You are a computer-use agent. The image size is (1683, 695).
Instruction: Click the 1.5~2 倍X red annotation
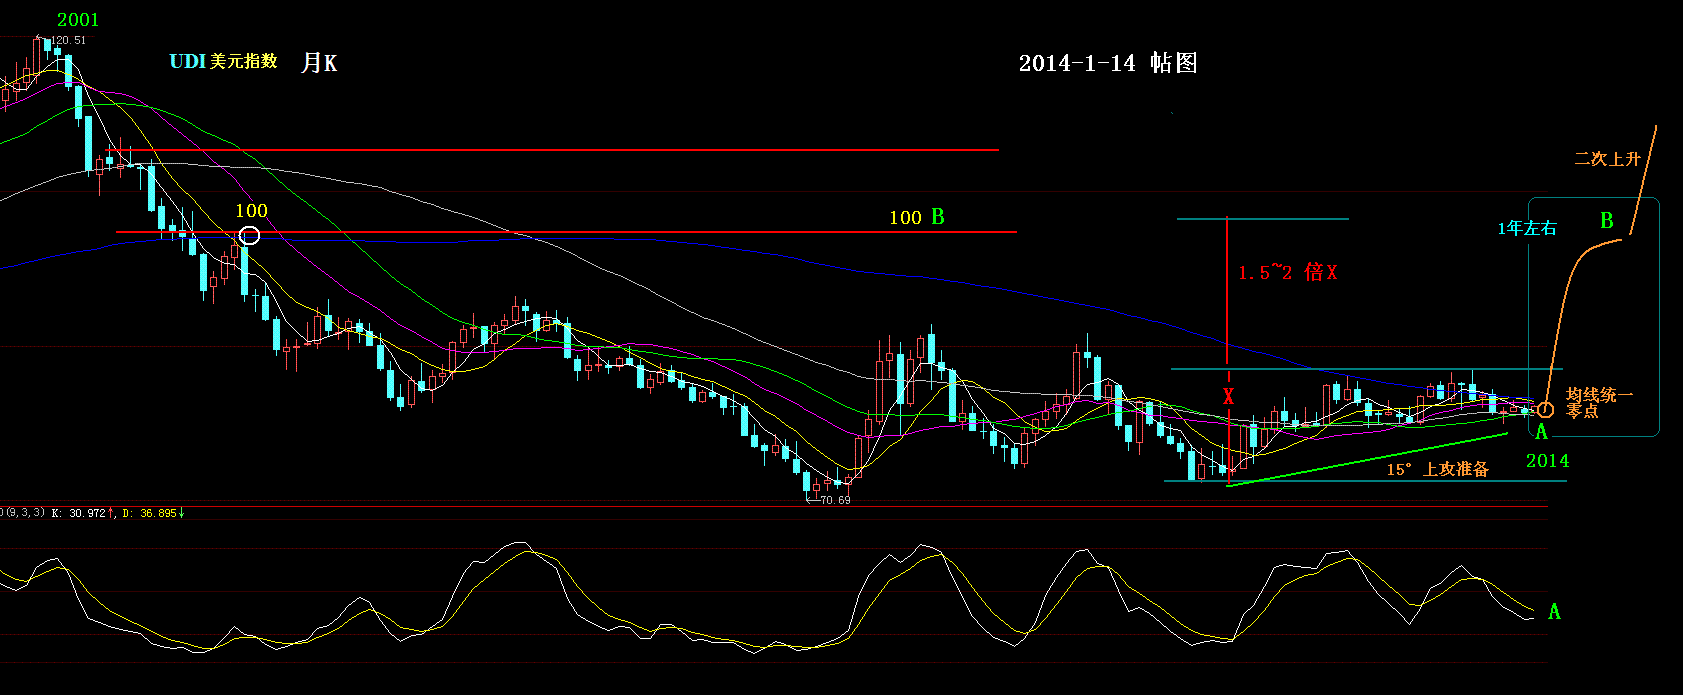tap(1287, 273)
